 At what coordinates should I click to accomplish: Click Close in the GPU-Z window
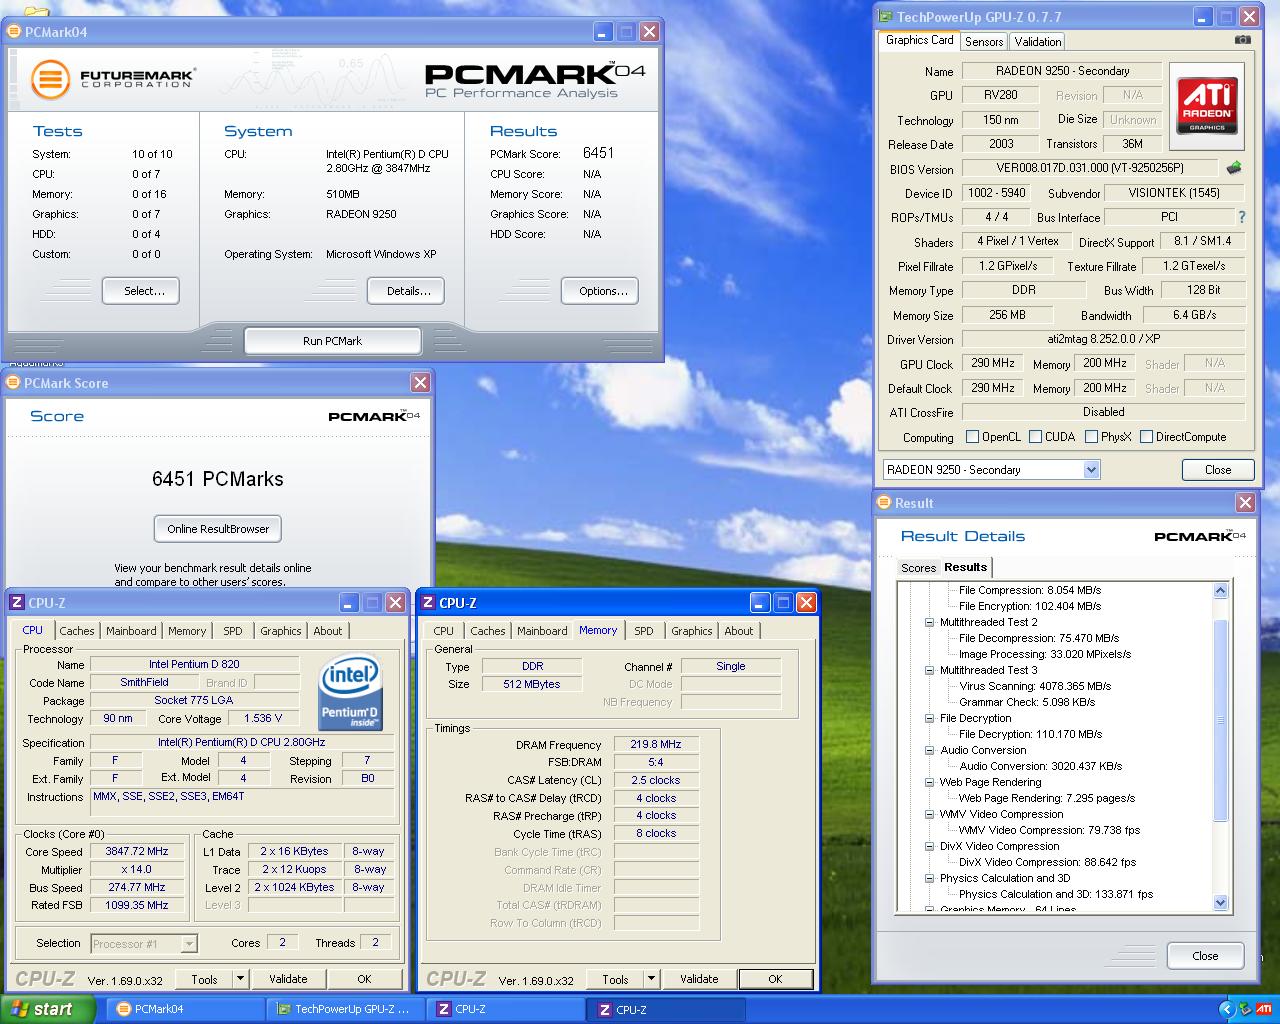point(1218,469)
